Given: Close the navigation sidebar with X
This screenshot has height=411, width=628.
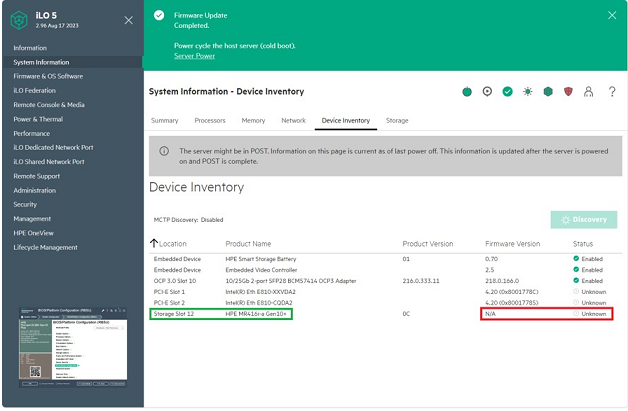Looking at the screenshot, I should click(x=129, y=20).
